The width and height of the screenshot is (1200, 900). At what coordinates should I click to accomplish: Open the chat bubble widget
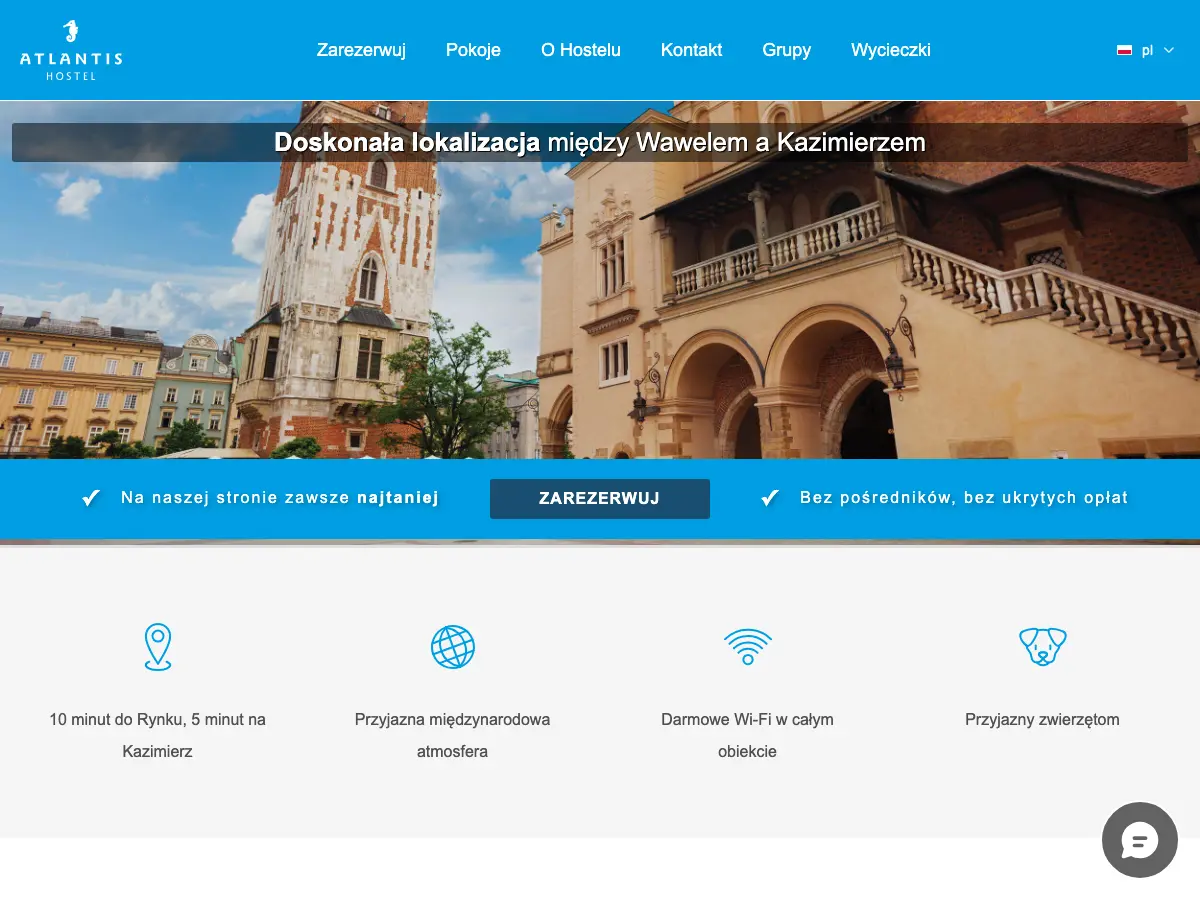[x=1140, y=840]
